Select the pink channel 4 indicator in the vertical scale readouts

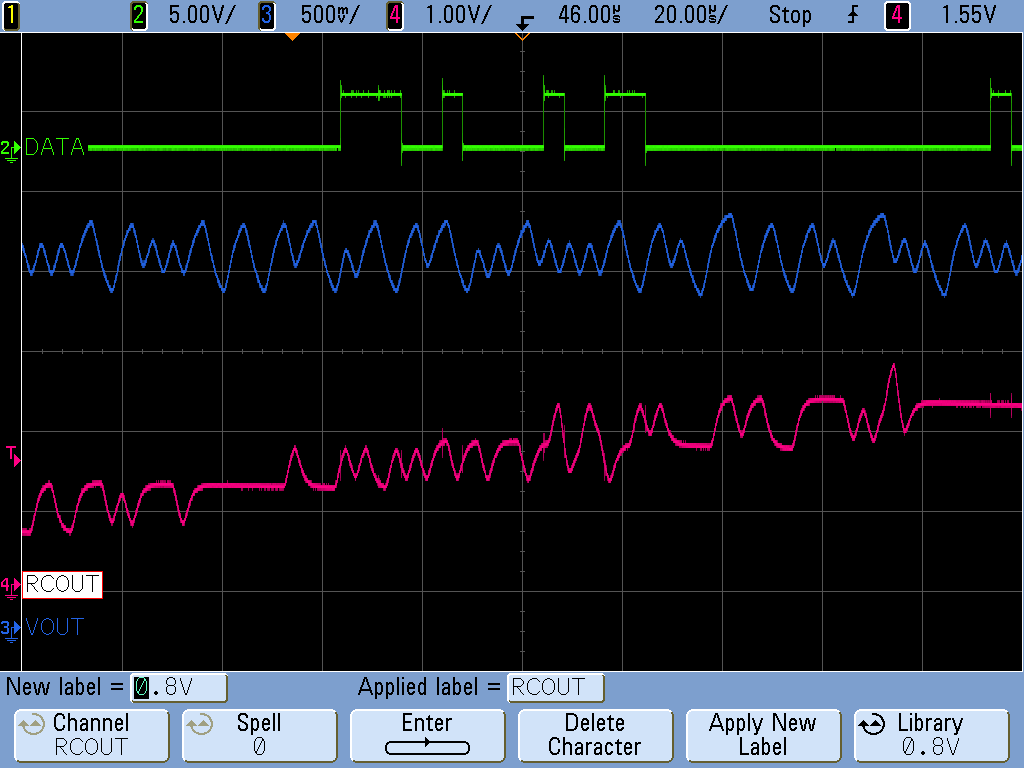(394, 15)
